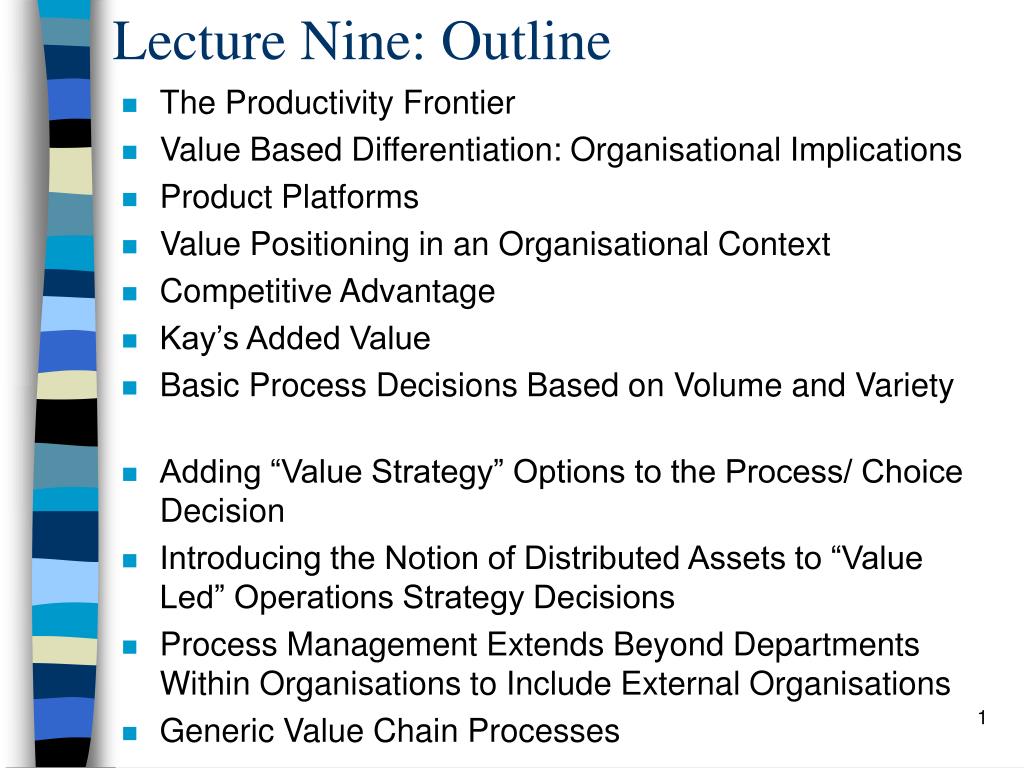Select 'Introducing the Notion of Distributed Assets' text
The width and height of the screenshot is (1024, 768).
click(541, 577)
